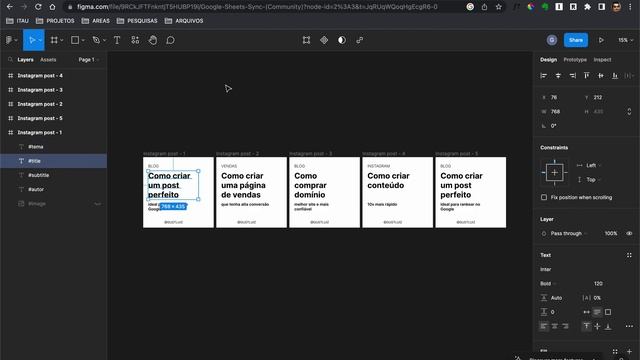Select the #subtitle text layer
The image size is (640, 360).
click(x=38, y=175)
